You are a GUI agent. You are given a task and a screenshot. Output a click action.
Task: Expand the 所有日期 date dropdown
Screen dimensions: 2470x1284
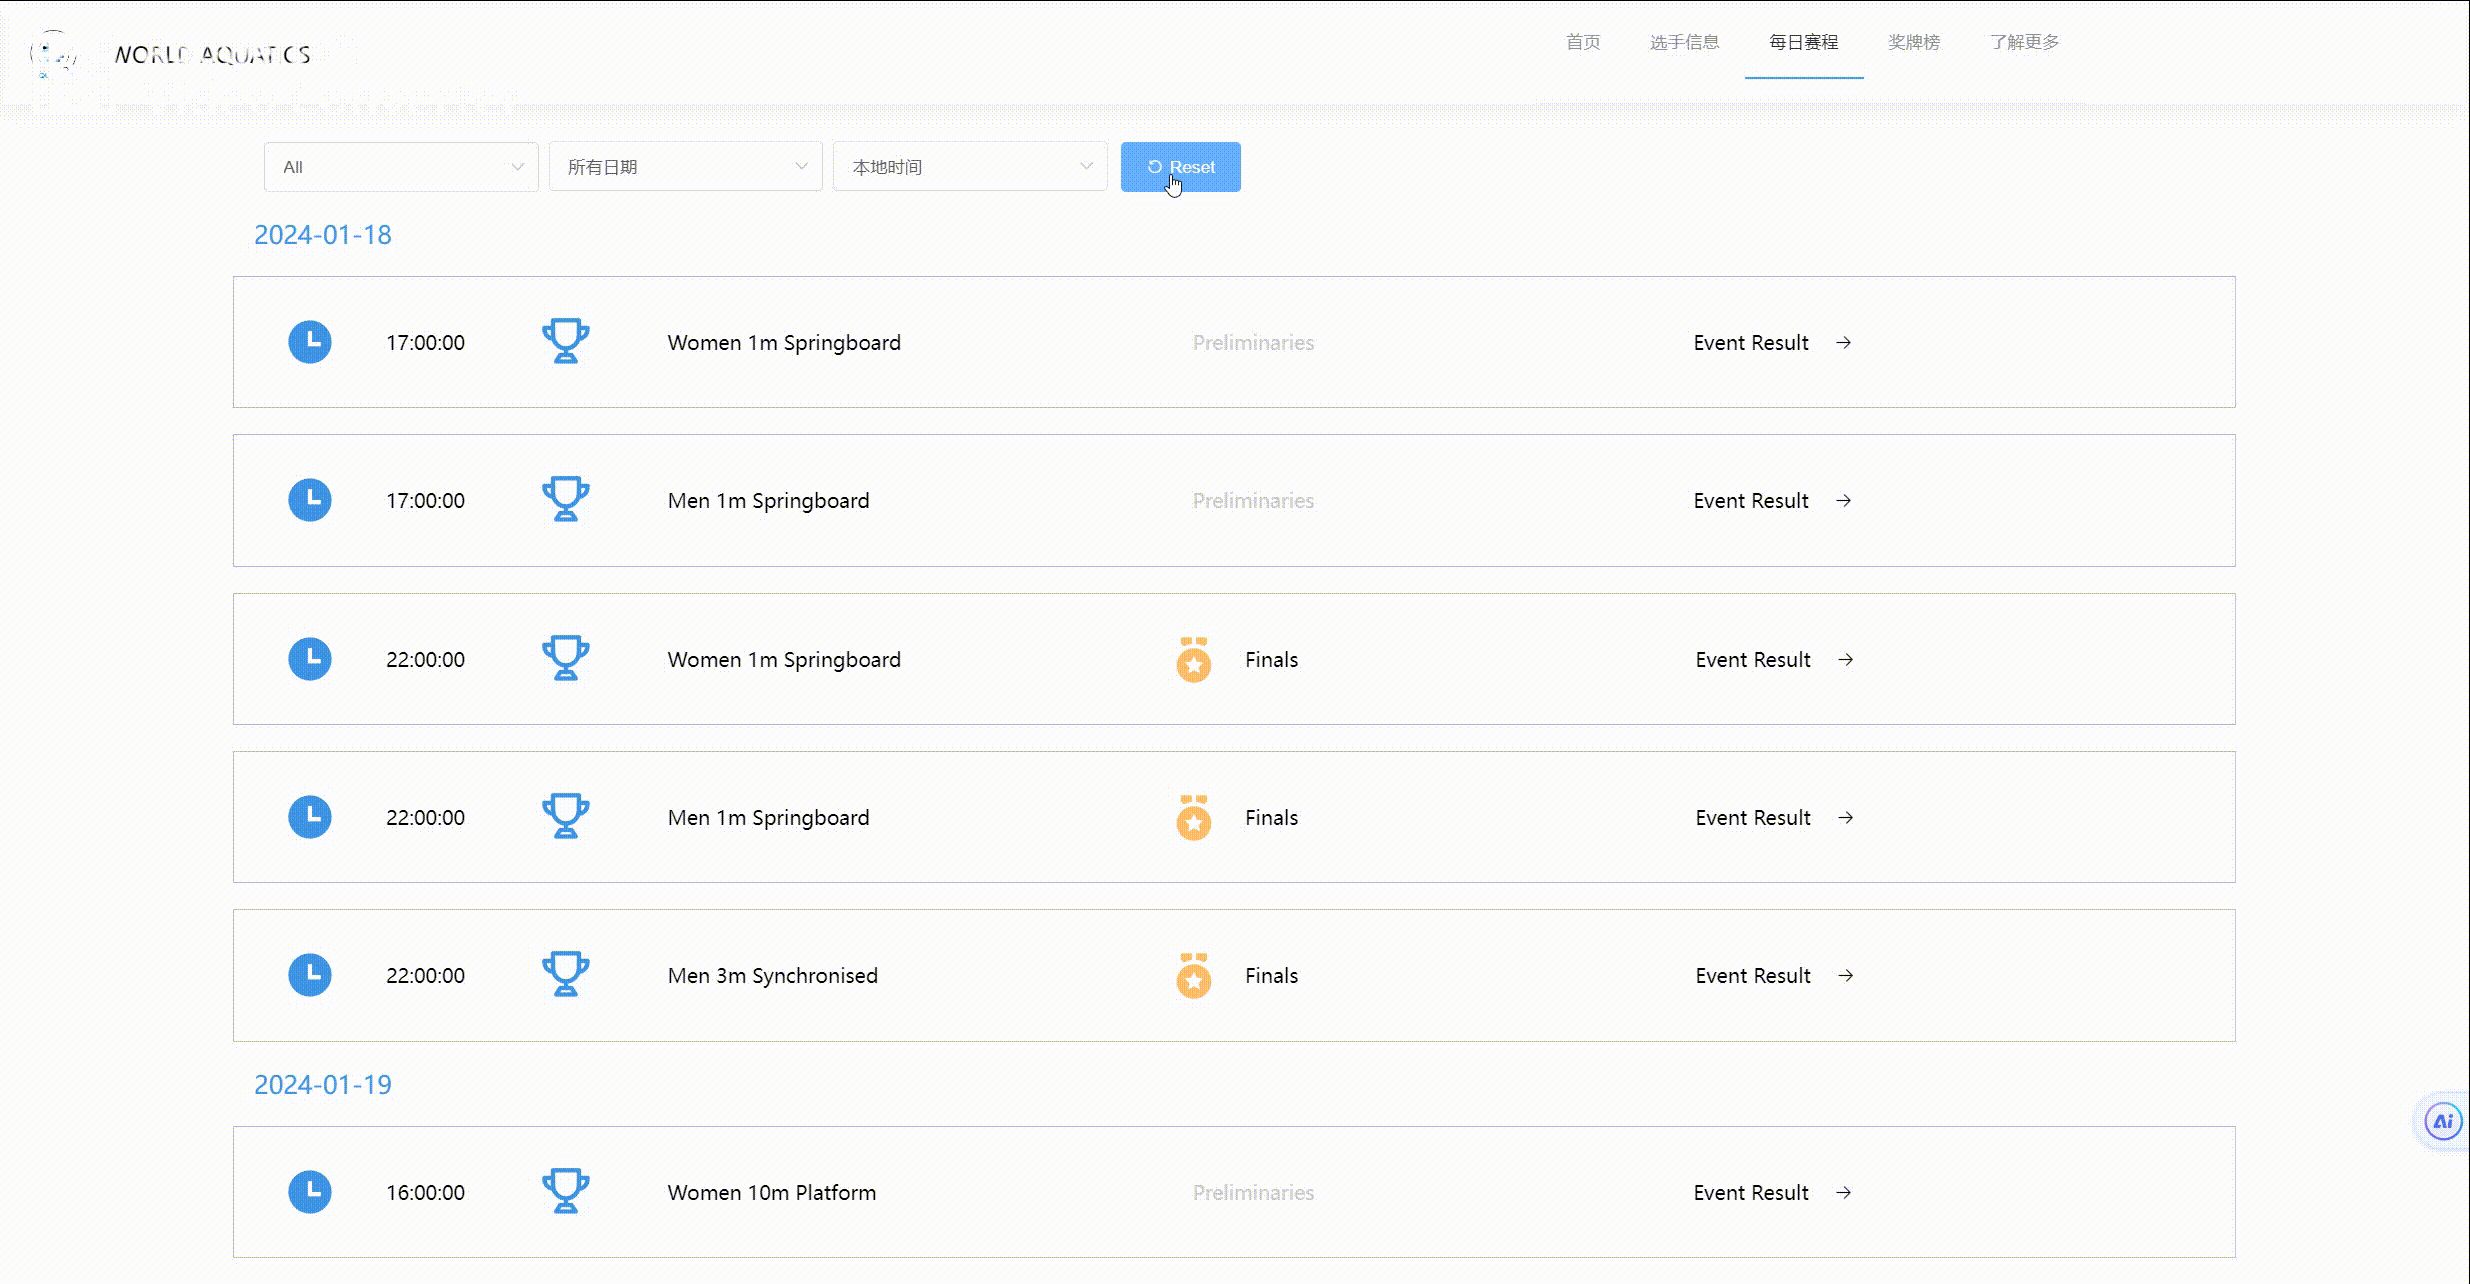[x=685, y=167]
